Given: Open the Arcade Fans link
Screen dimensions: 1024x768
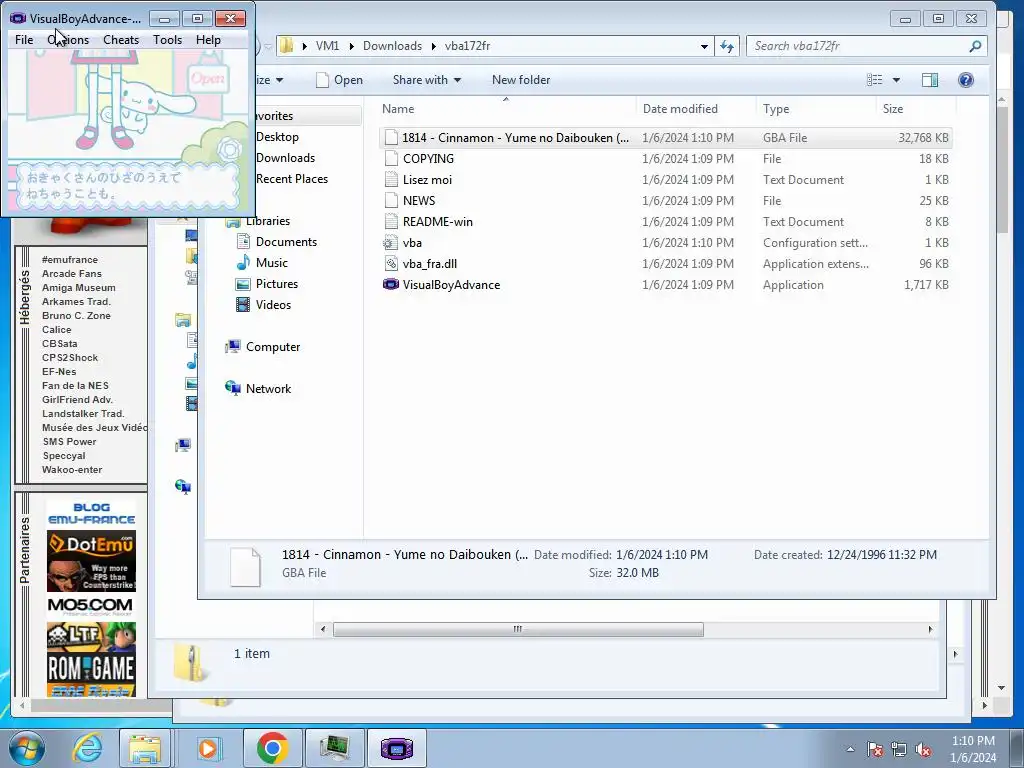Looking at the screenshot, I should click(x=71, y=274).
